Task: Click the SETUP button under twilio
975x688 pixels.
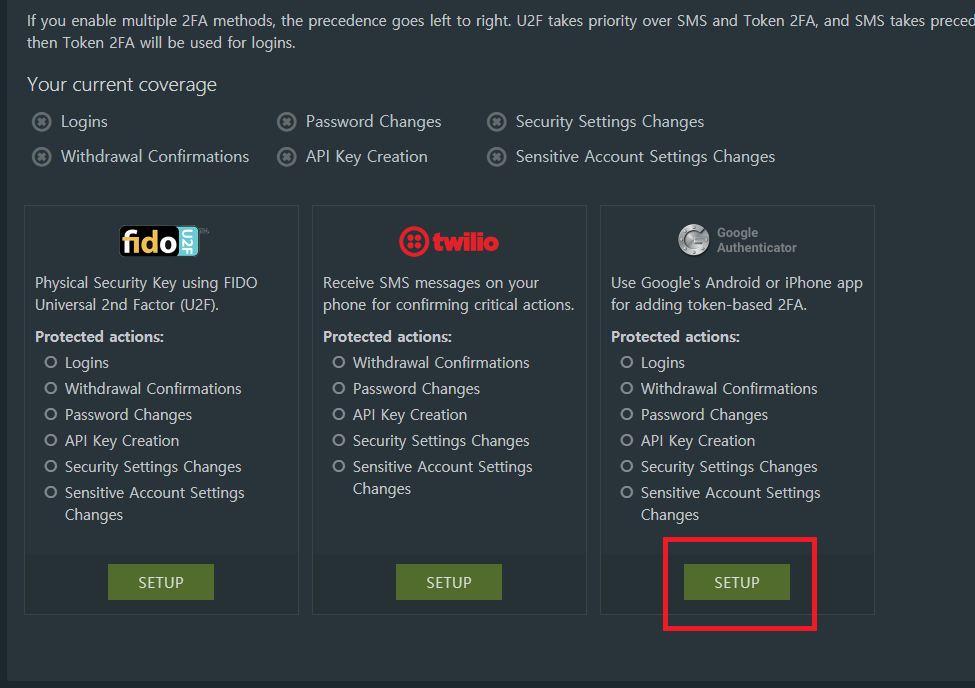Action: 449,582
